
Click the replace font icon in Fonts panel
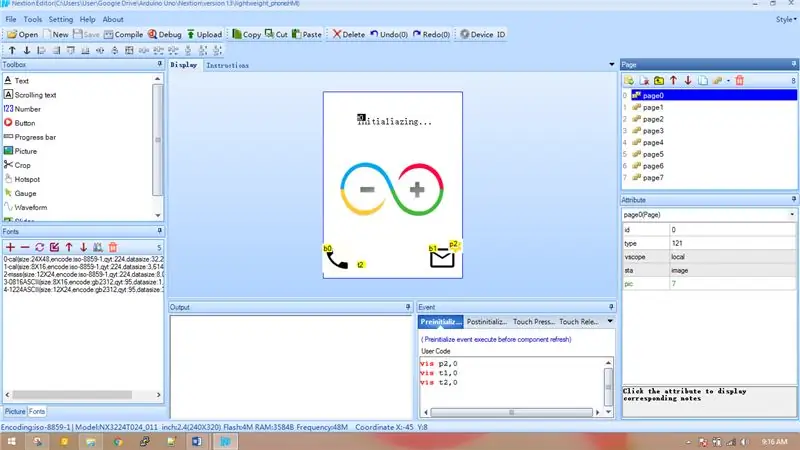[39, 247]
